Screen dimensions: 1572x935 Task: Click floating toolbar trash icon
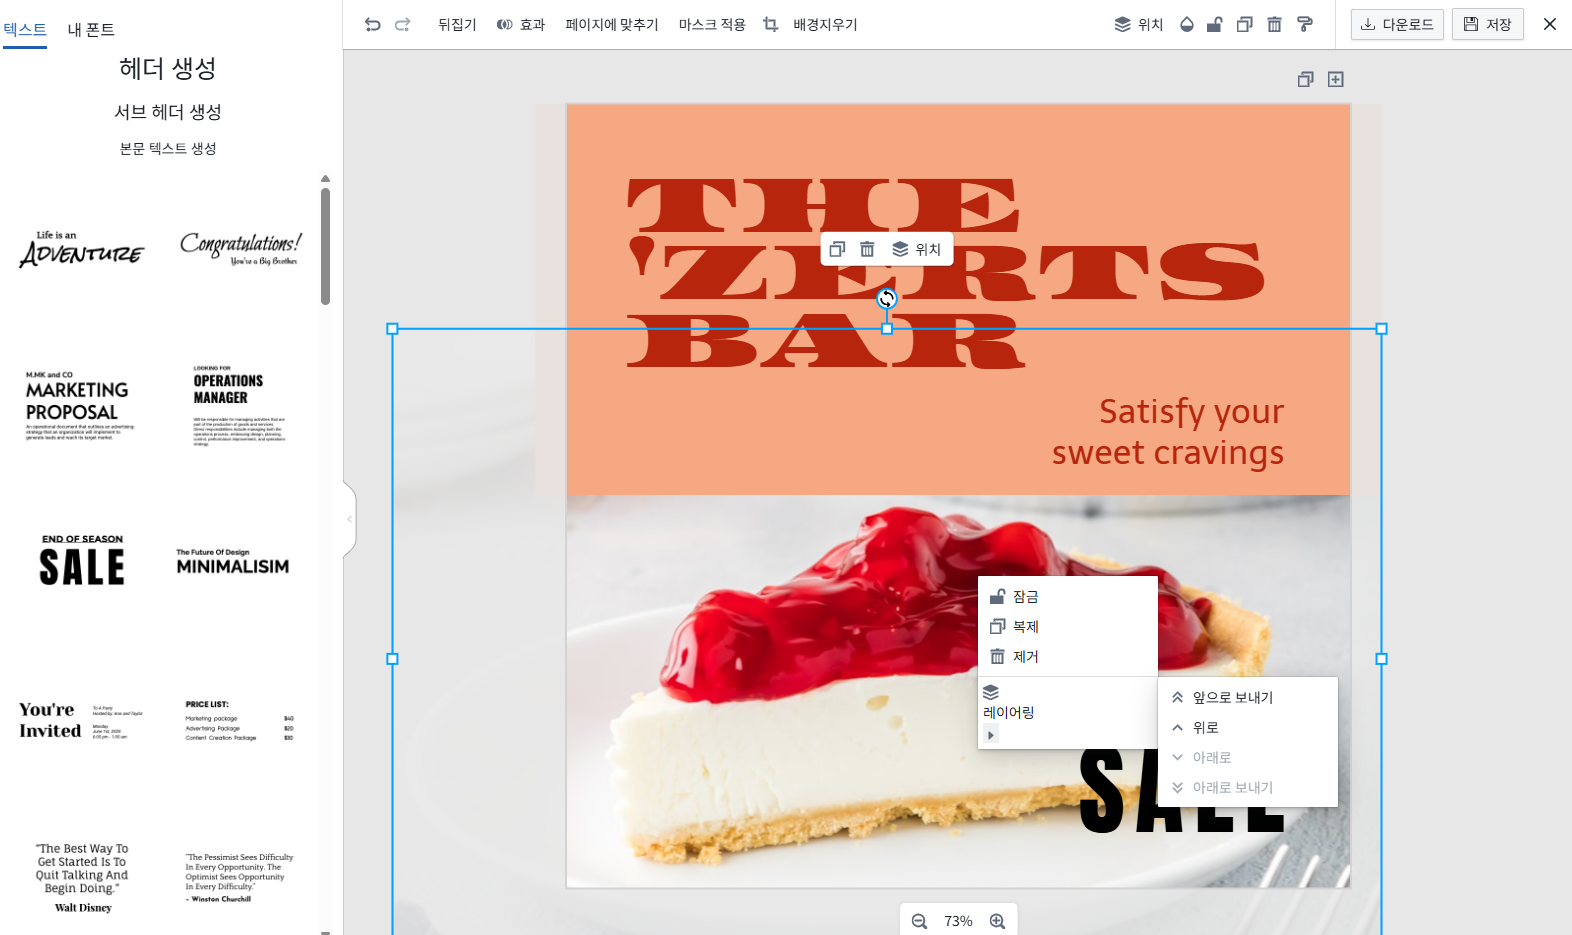pos(867,249)
